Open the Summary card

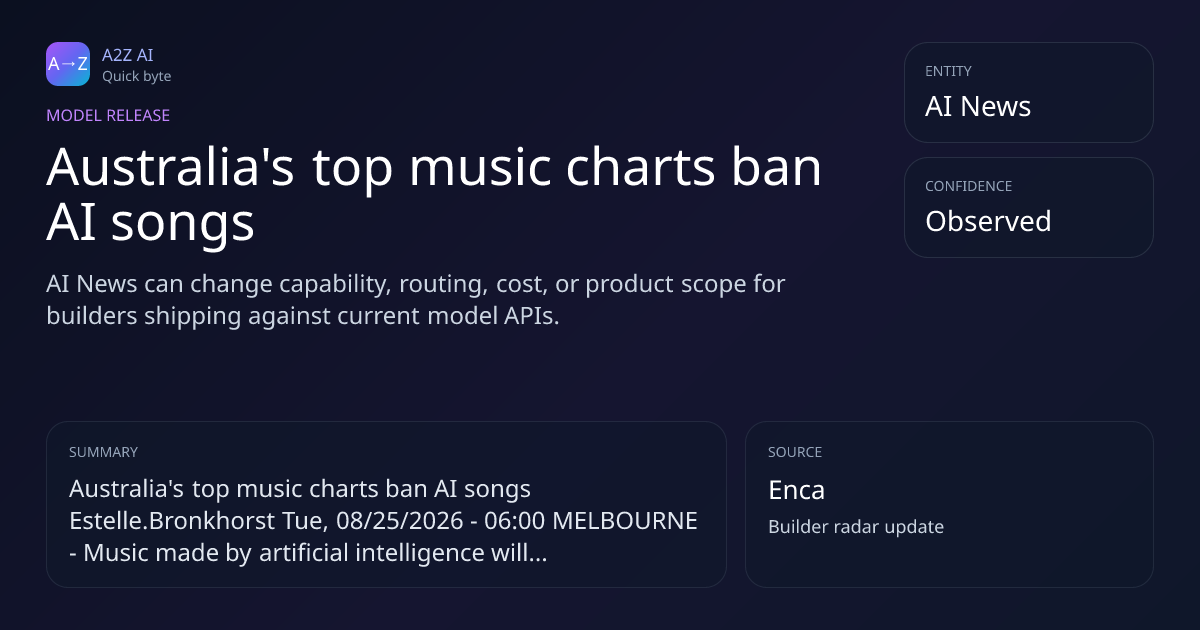(x=386, y=504)
